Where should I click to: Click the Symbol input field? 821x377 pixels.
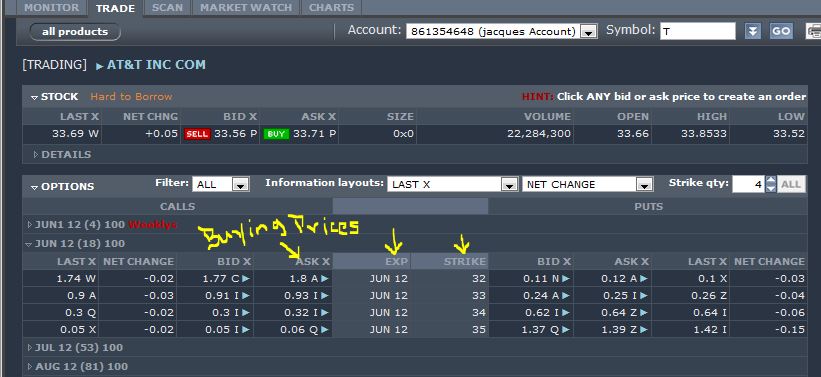click(697, 31)
